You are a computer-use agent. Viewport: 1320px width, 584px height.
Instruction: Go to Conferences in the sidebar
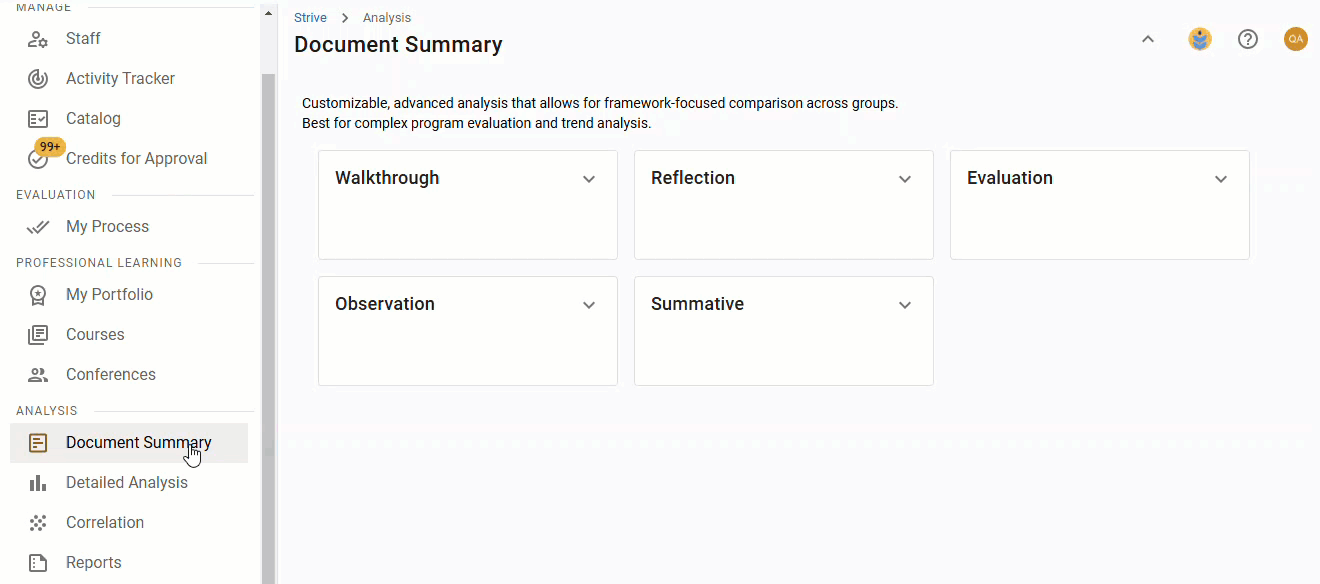(x=110, y=375)
